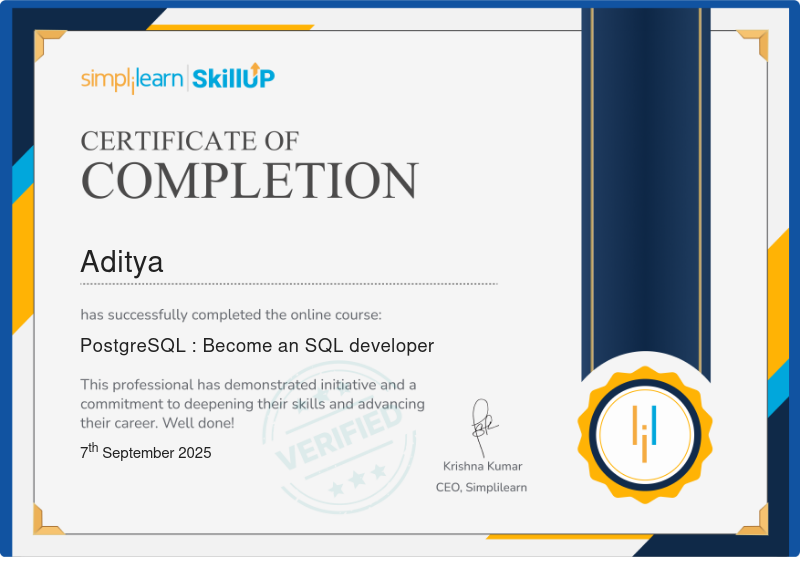Click the Krishna Kumar name

482,466
